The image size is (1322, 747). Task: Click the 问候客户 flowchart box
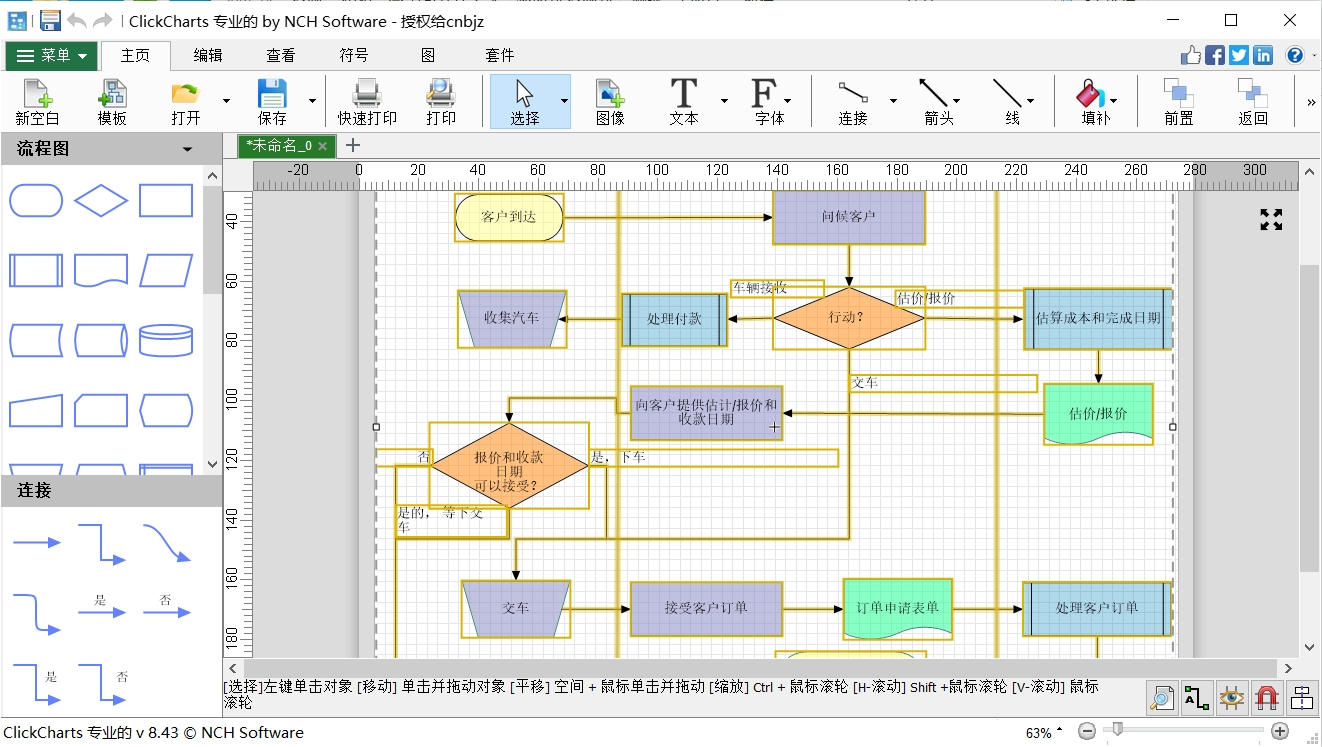pyautogui.click(x=849, y=217)
